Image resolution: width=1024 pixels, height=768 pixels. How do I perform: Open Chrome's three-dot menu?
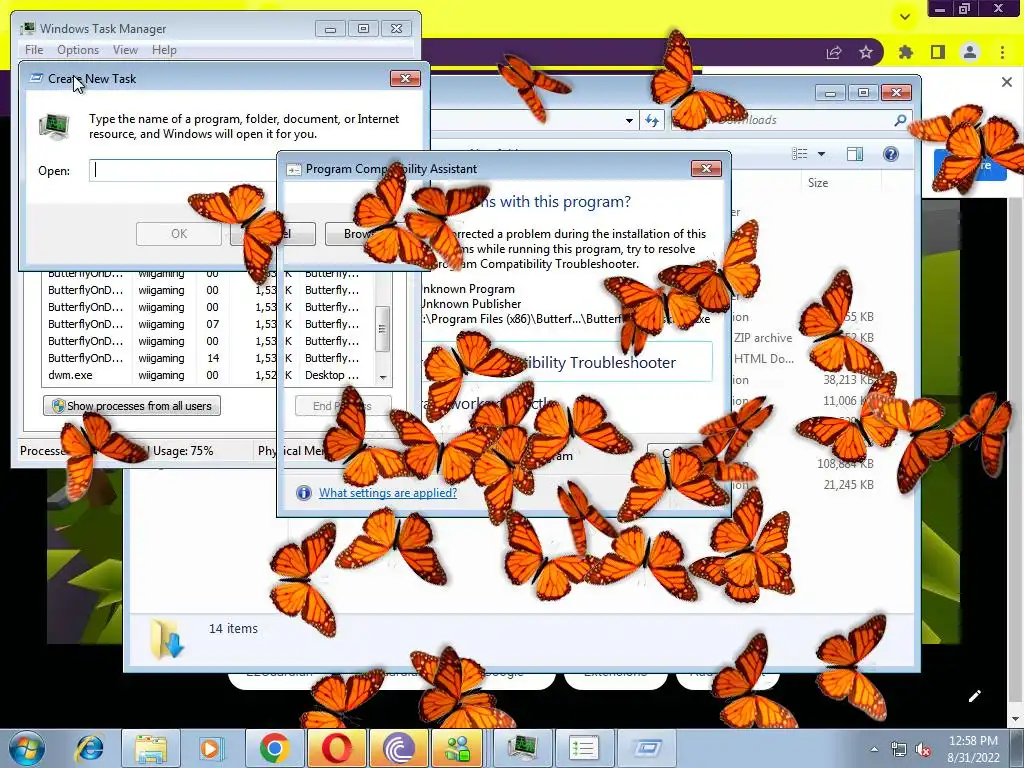[x=1002, y=52]
